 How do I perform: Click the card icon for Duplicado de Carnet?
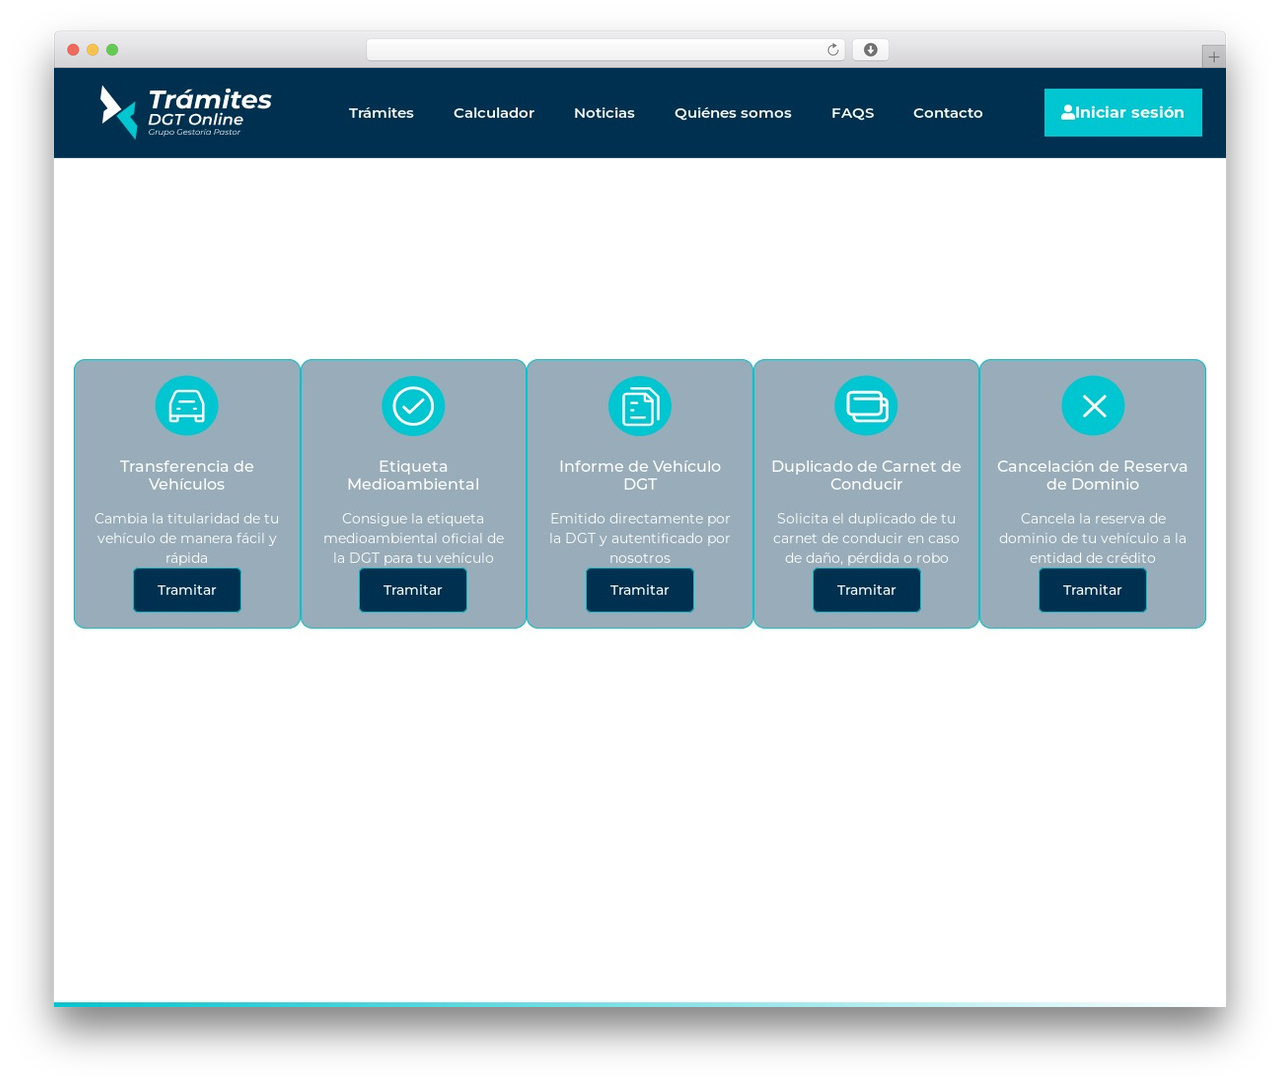click(x=866, y=406)
